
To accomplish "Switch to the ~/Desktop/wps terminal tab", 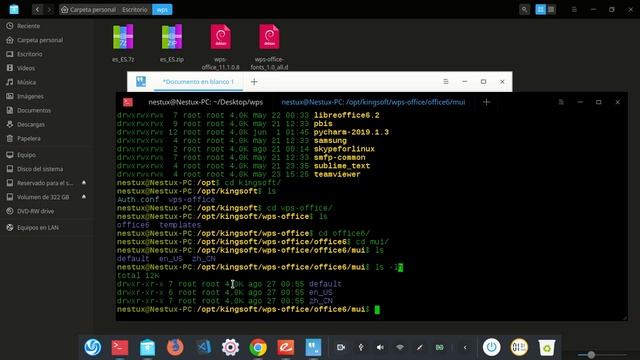I will [x=205, y=102].
